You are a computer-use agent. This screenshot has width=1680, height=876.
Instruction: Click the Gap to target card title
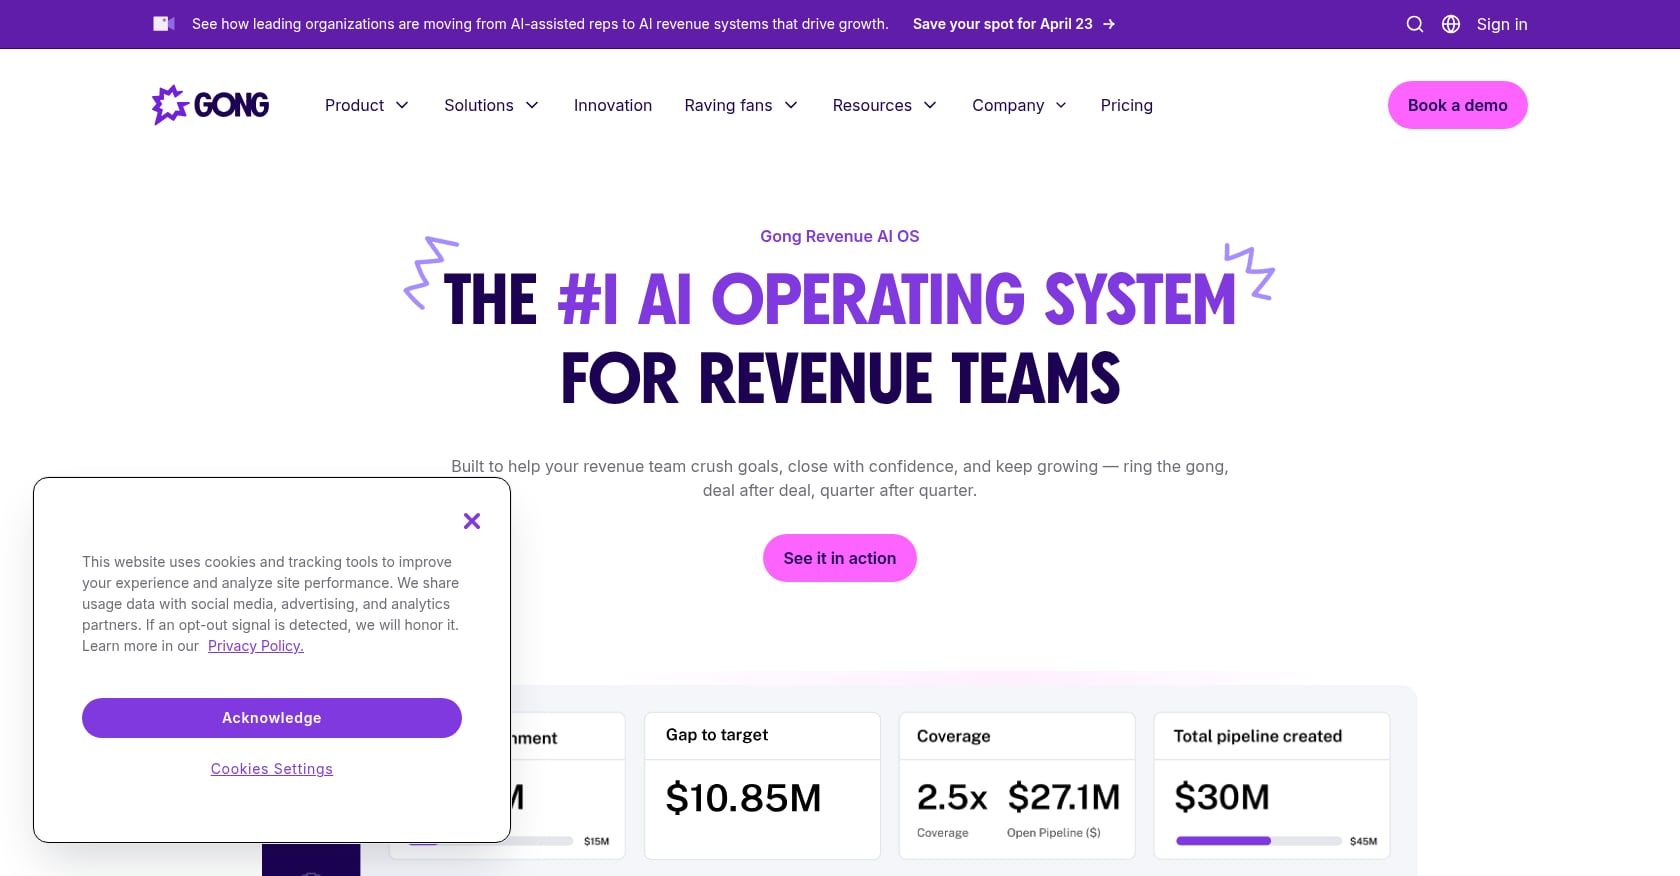717,735
